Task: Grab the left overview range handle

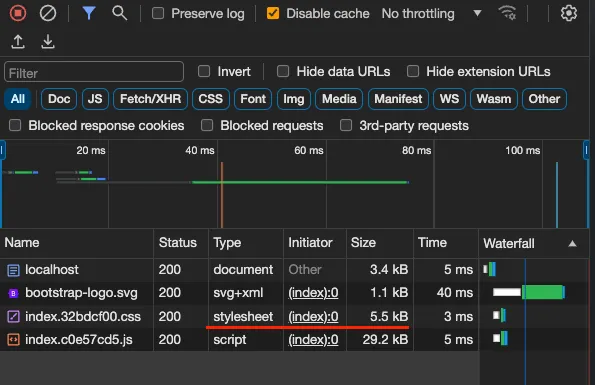Action: tap(2, 150)
